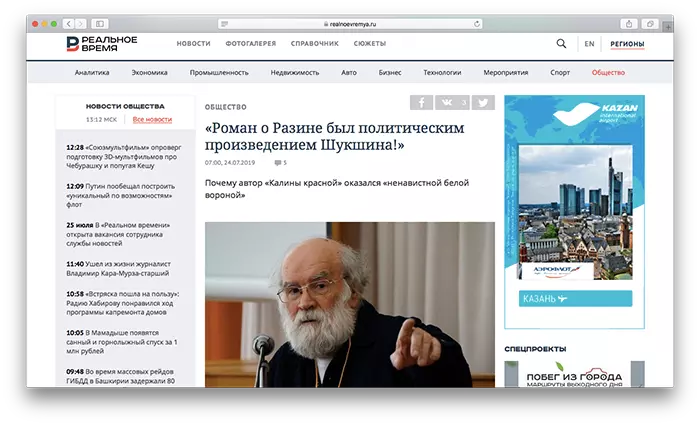700x425 pixels.
Task: Select the Технологии category tab
Action: (x=442, y=73)
